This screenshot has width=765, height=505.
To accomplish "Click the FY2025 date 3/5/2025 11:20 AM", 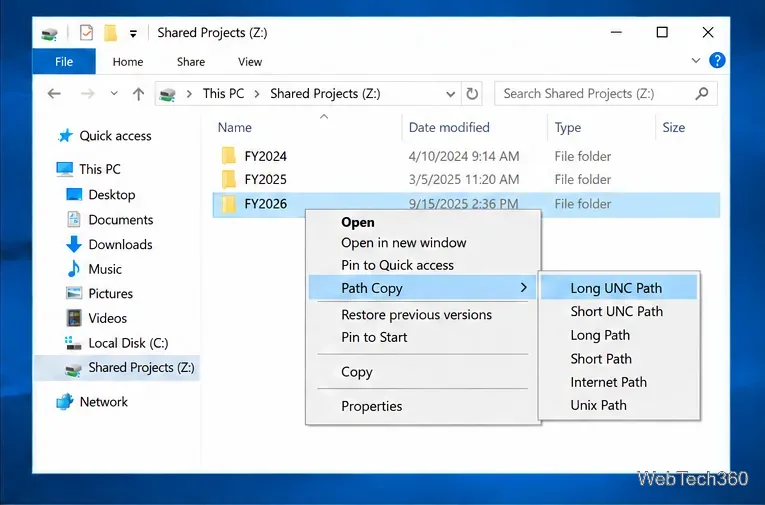I will tap(463, 180).
